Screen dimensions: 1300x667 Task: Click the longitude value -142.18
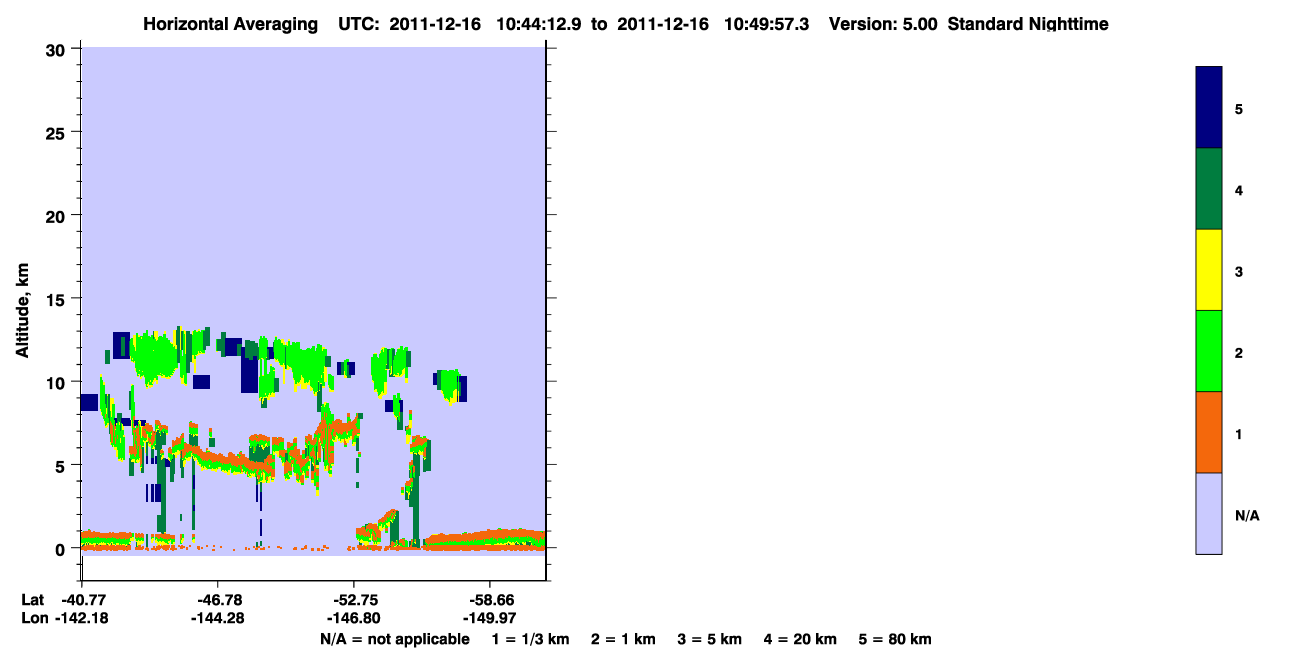(82, 618)
